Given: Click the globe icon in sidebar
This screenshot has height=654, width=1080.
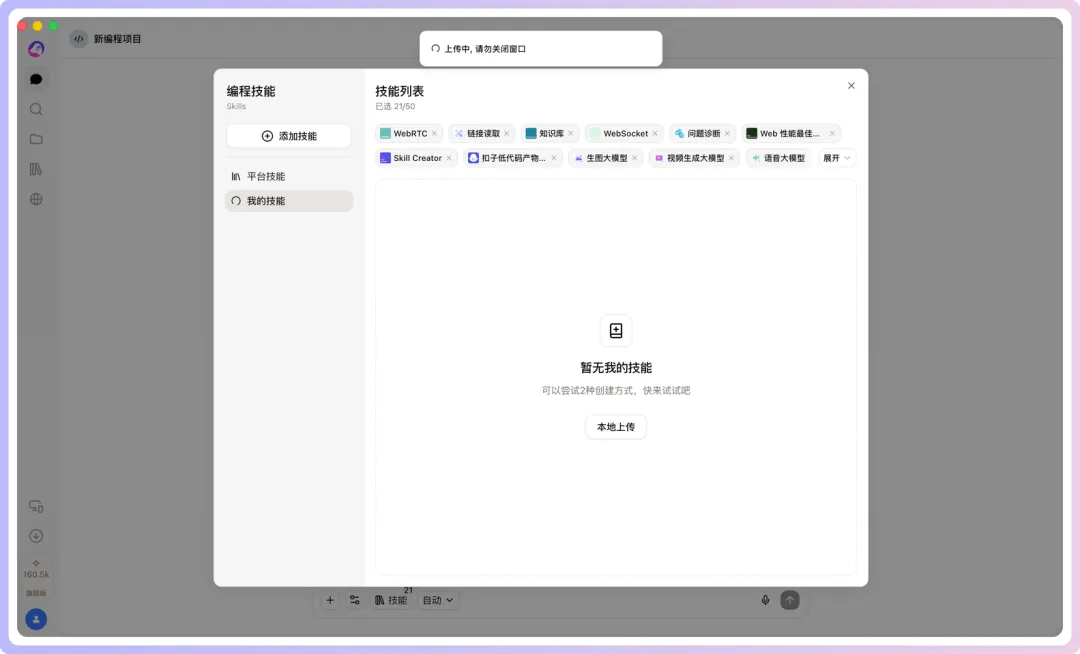Looking at the screenshot, I should pos(36,200).
